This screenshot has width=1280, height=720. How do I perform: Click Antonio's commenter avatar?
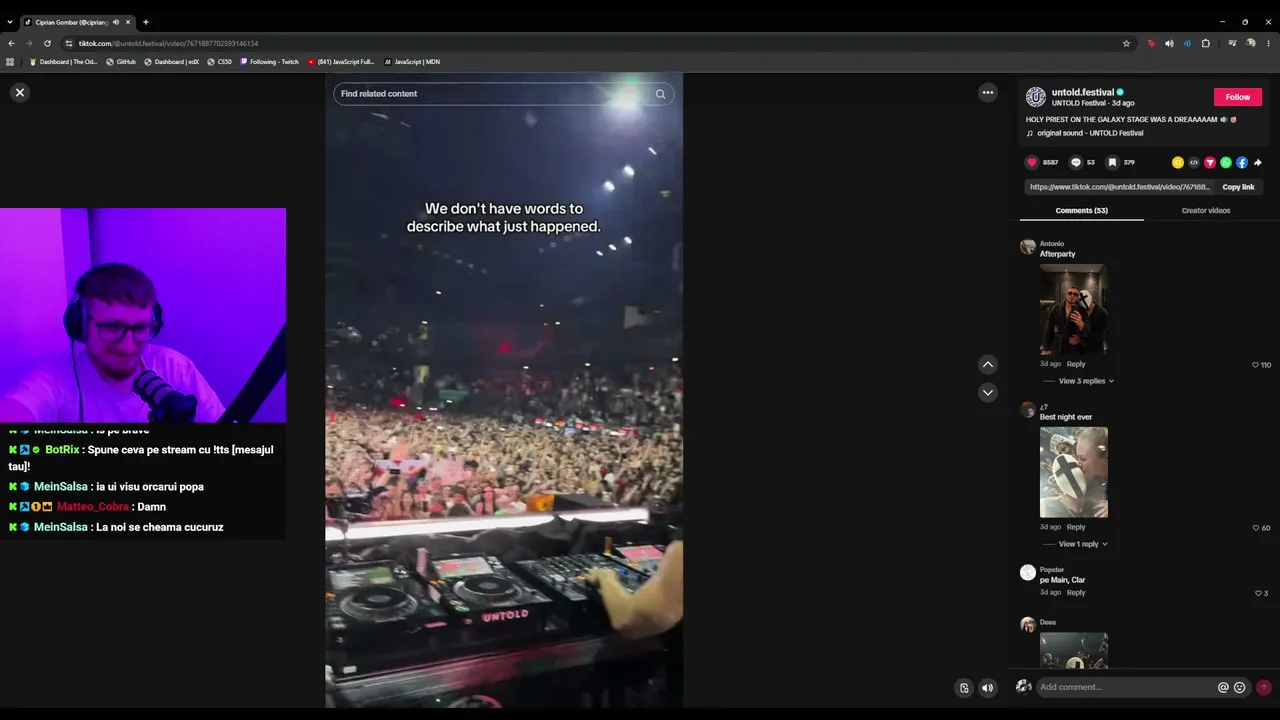pyautogui.click(x=1028, y=247)
